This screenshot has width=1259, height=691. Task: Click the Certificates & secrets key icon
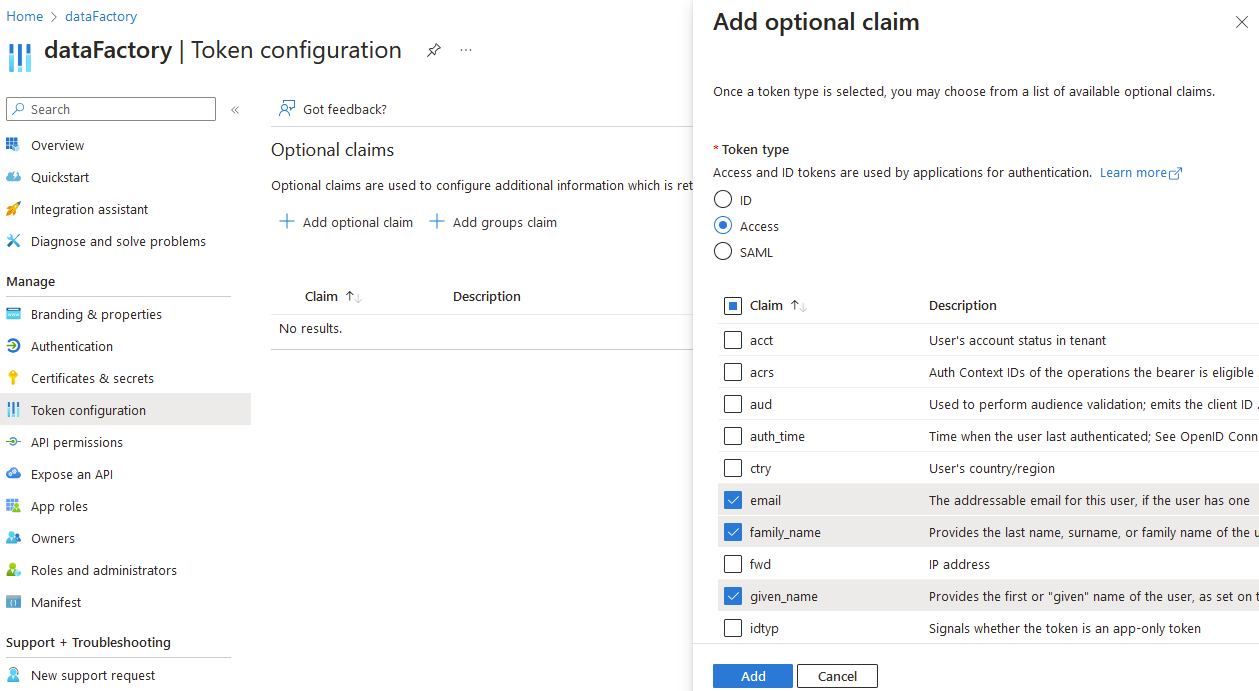[x=13, y=378]
